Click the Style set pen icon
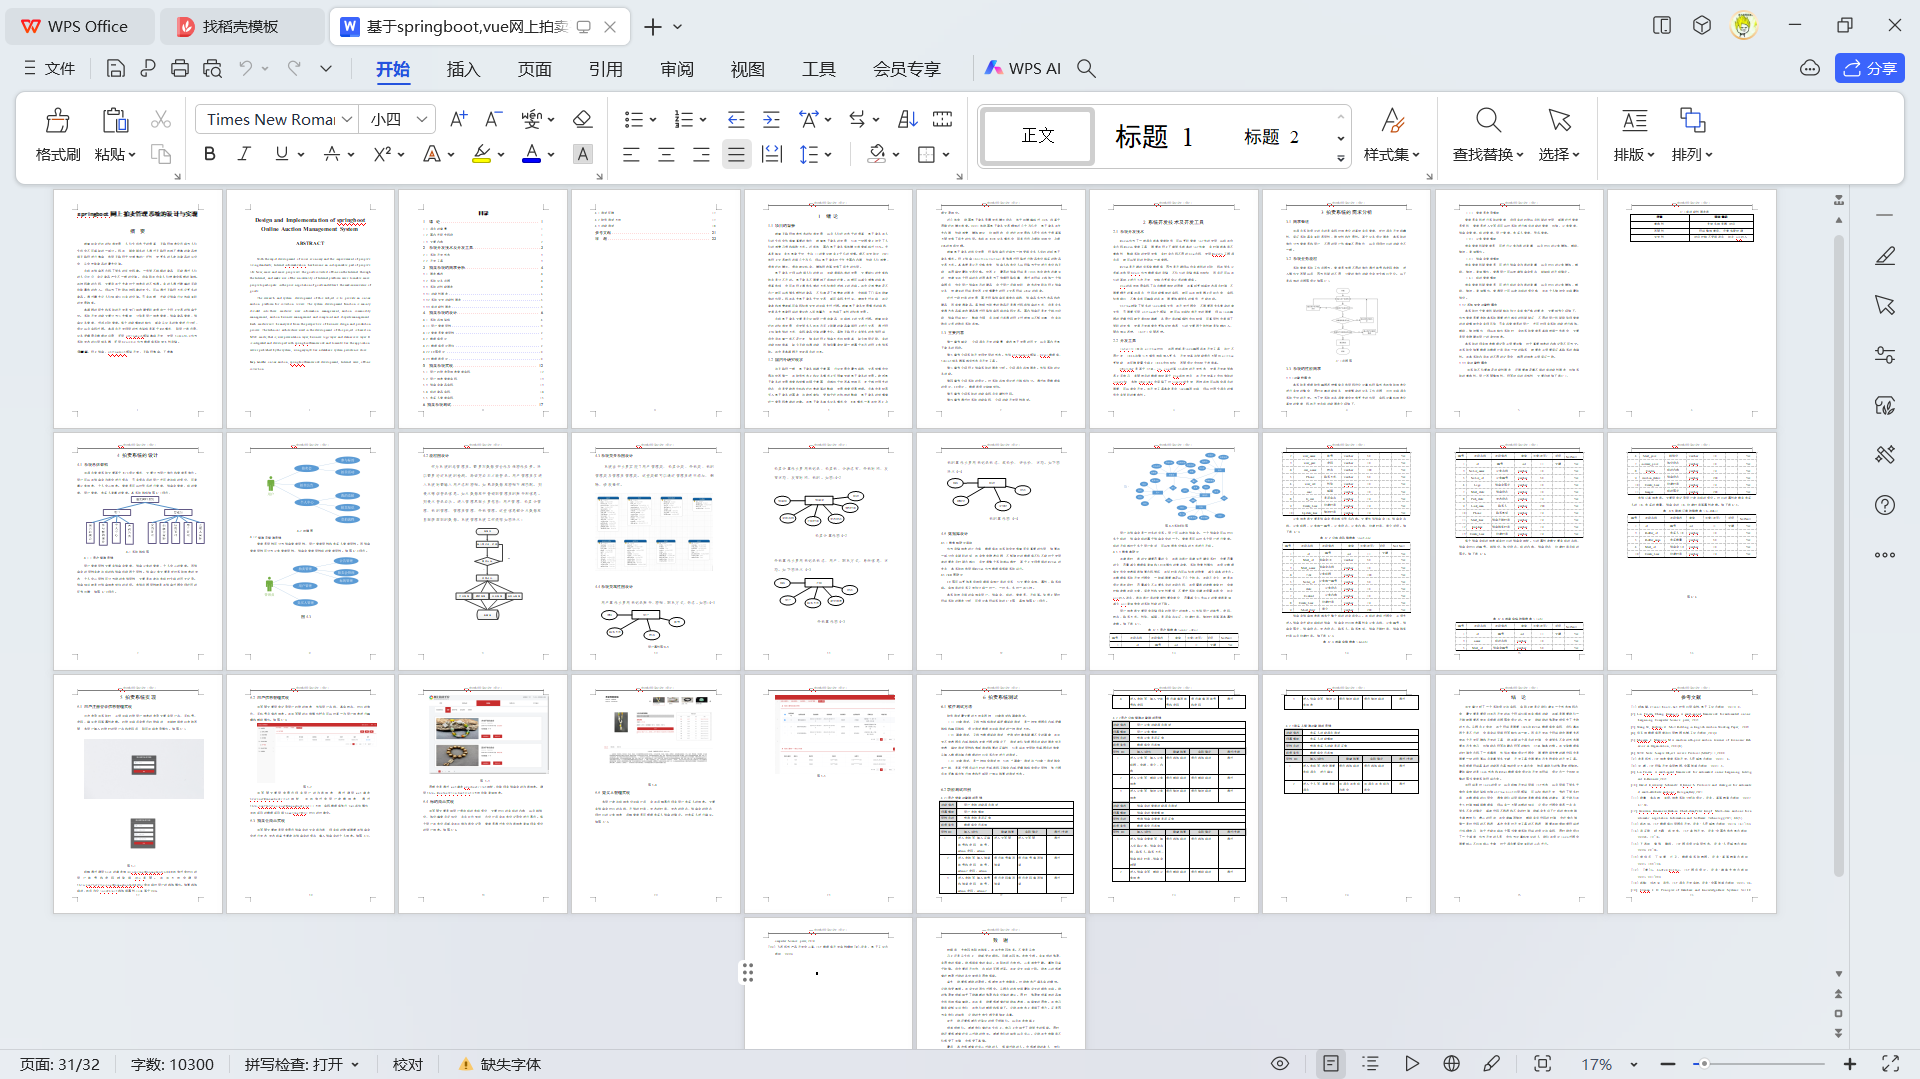Screen dimensions: 1920x1079 (1392, 121)
